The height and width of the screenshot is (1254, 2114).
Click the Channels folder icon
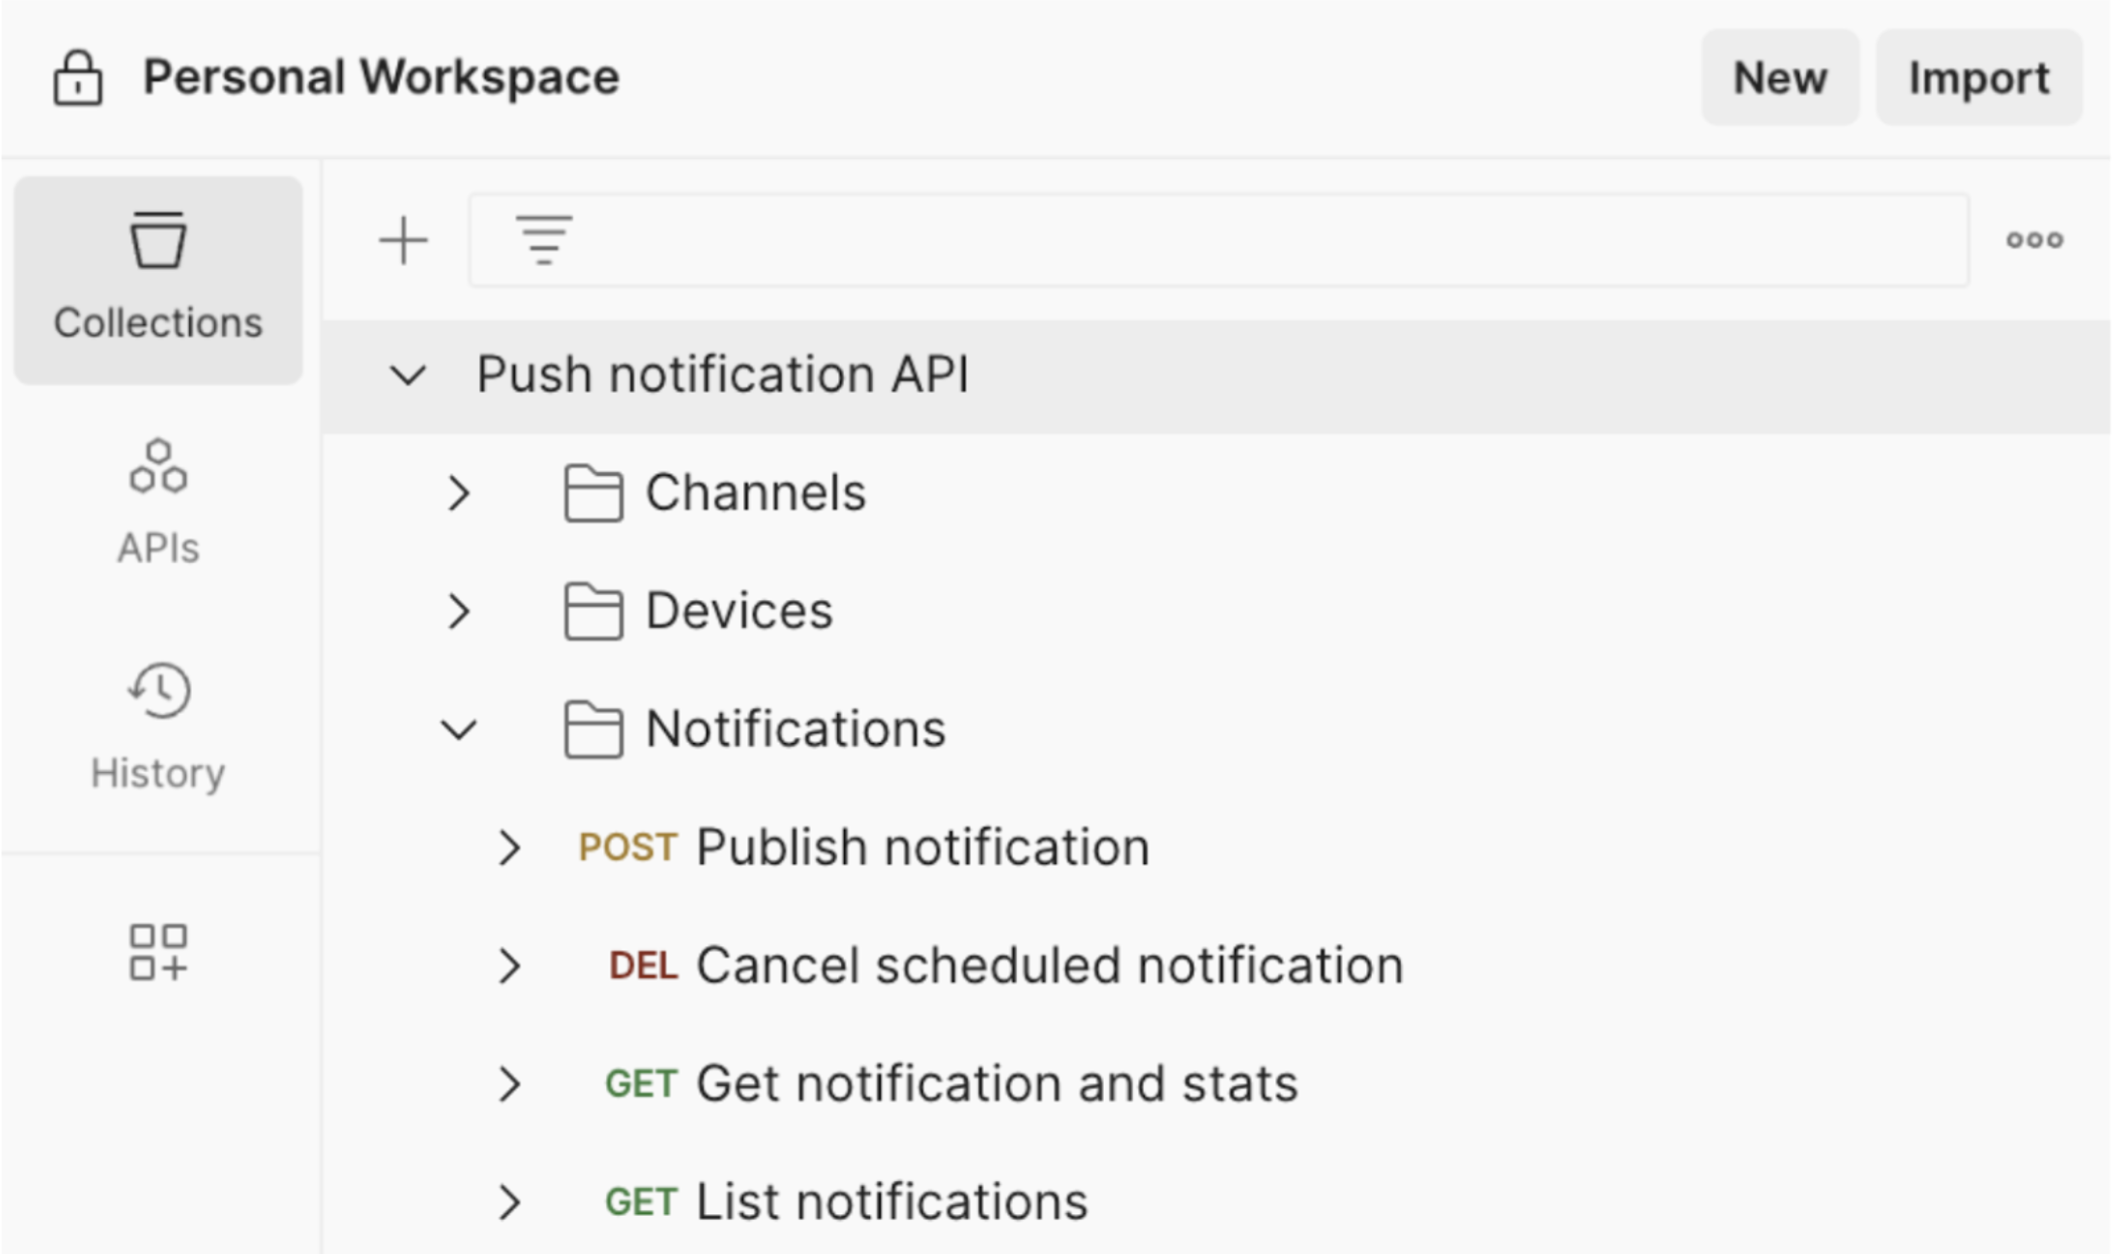593,493
